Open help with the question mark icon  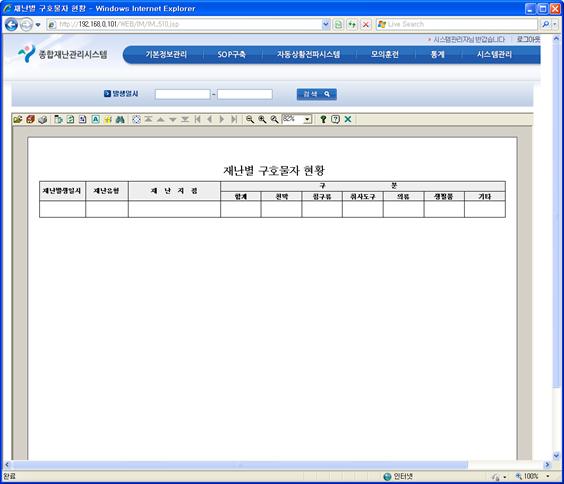(323, 119)
